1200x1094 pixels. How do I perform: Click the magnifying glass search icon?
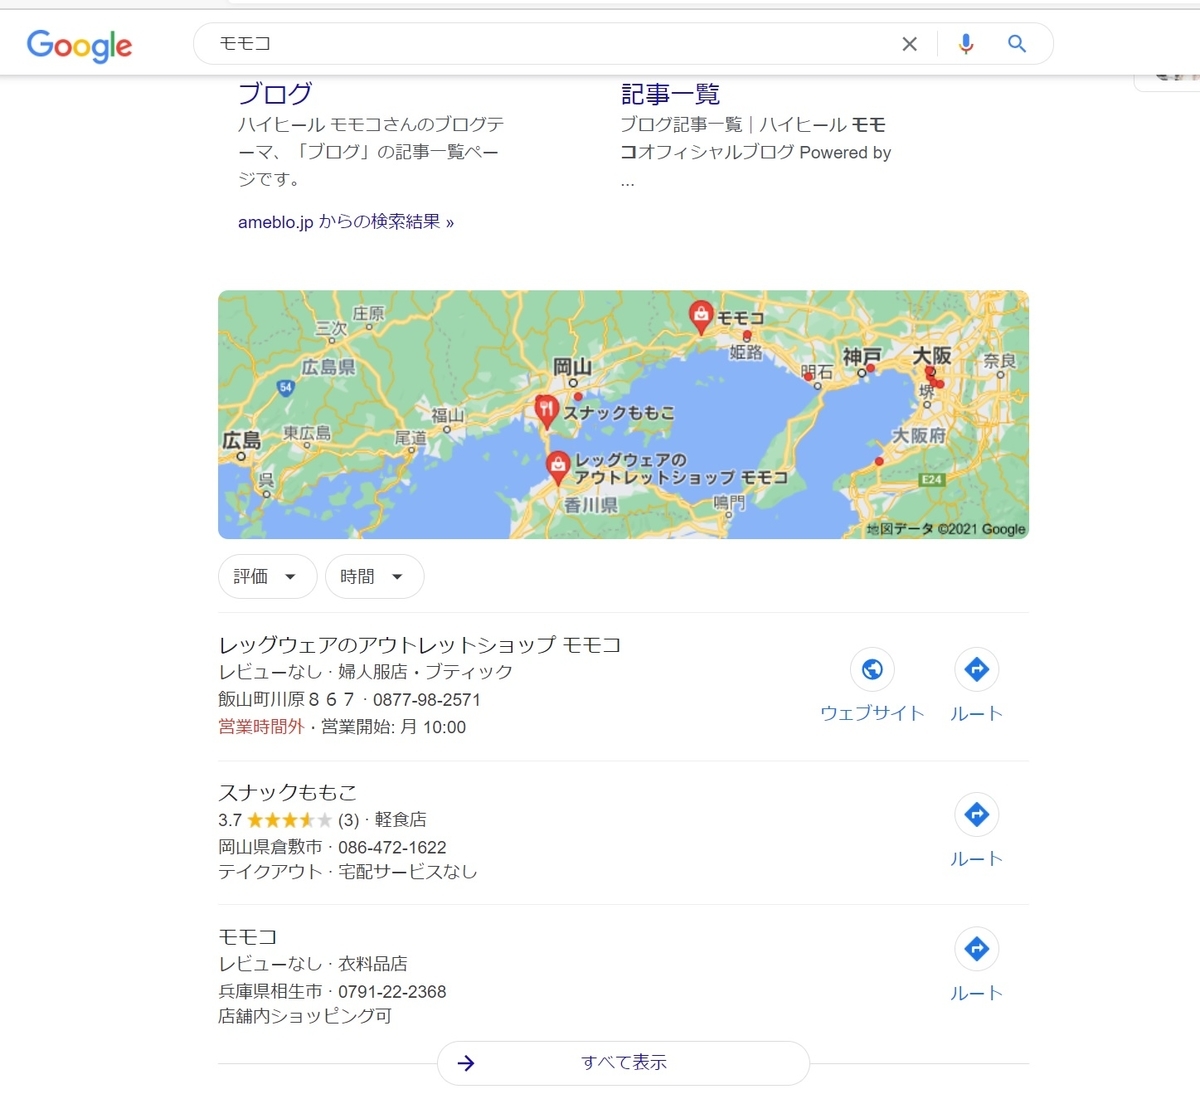pyautogui.click(x=1017, y=44)
